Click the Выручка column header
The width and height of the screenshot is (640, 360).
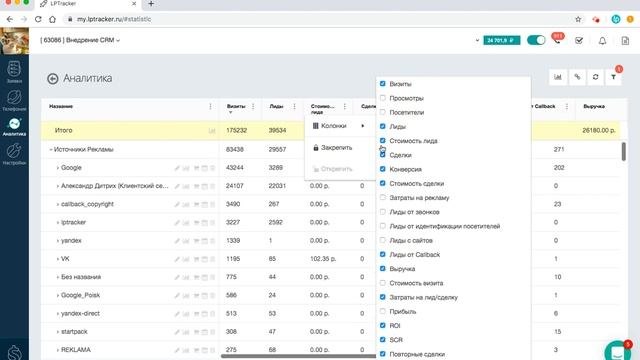[x=594, y=107]
